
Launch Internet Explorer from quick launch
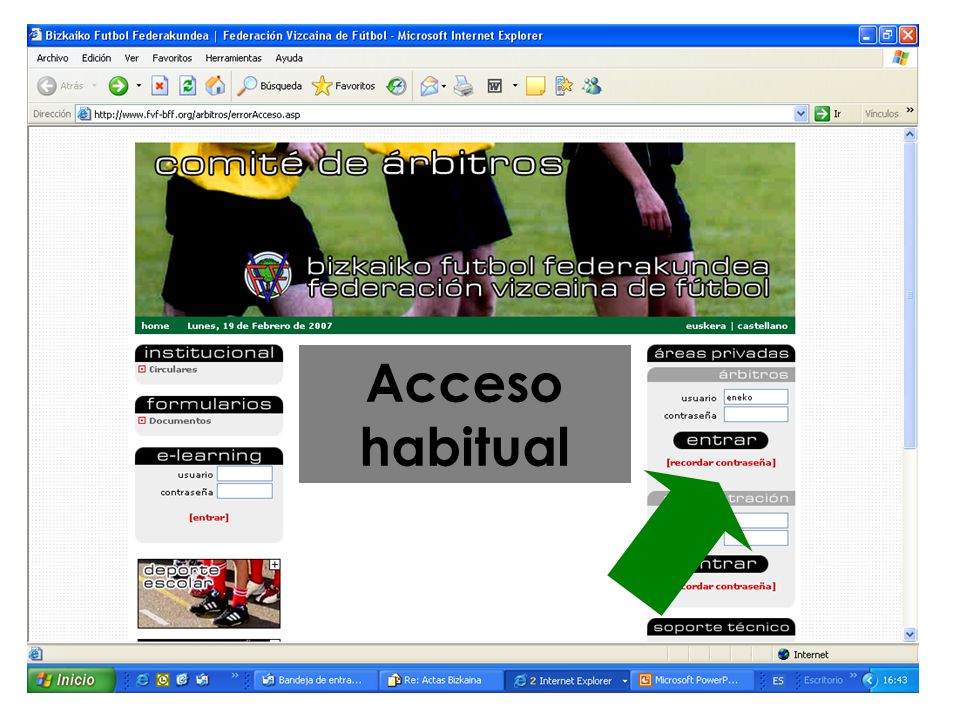142,680
